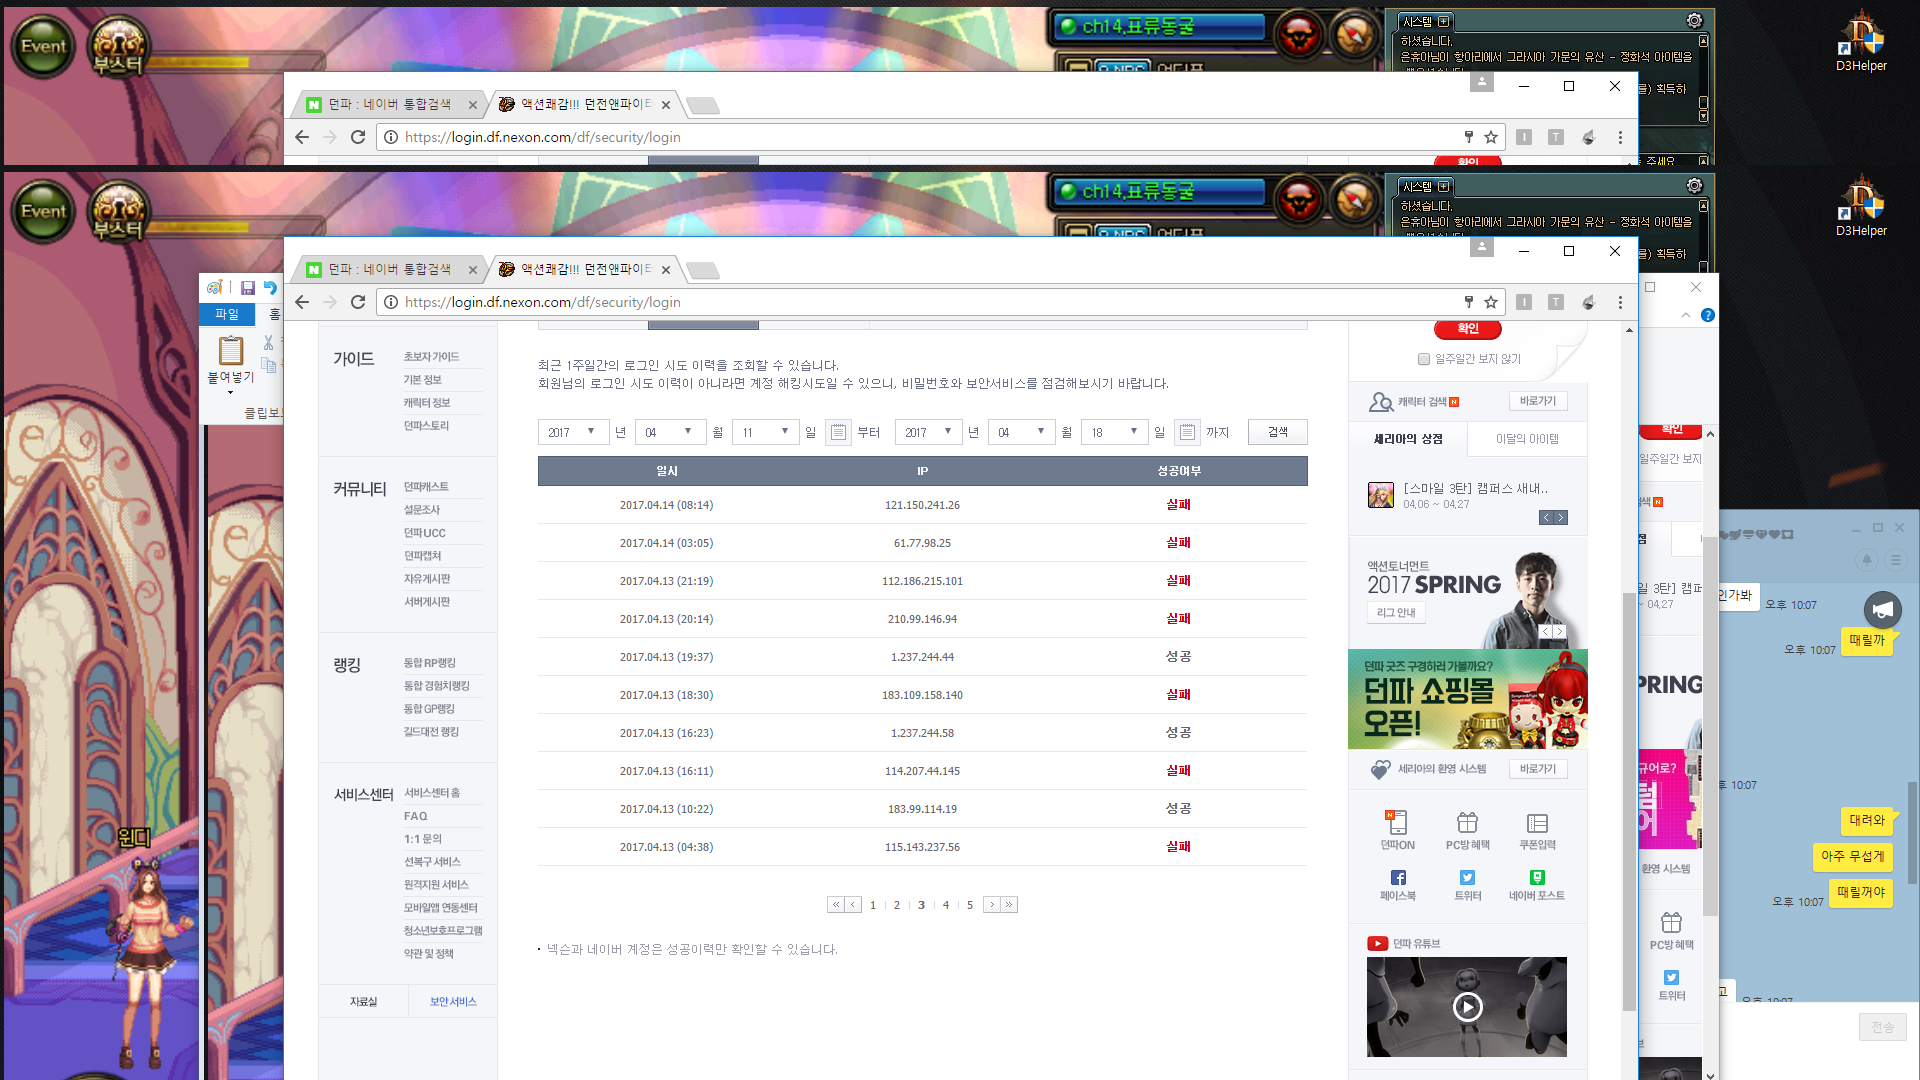
Task: Switch to the 이달의 아이템 tab
Action: [1527, 439]
